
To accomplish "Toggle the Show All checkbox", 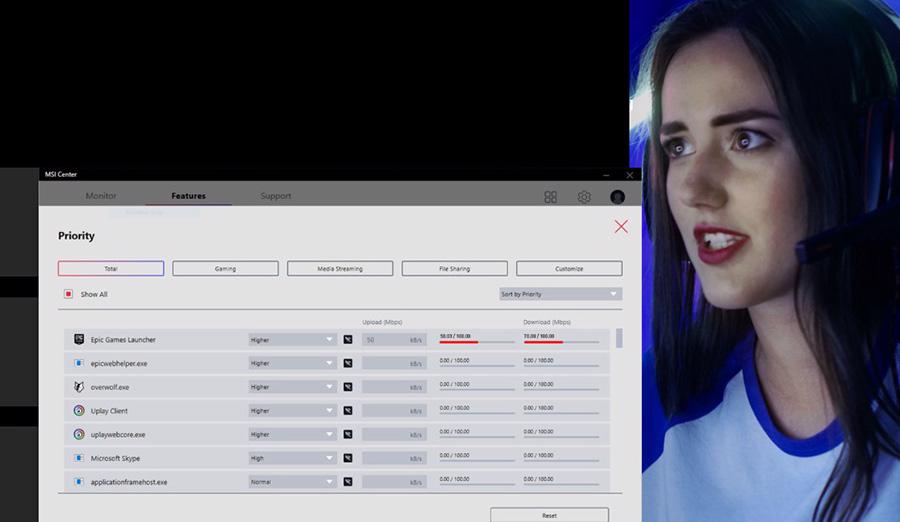I will (68, 294).
